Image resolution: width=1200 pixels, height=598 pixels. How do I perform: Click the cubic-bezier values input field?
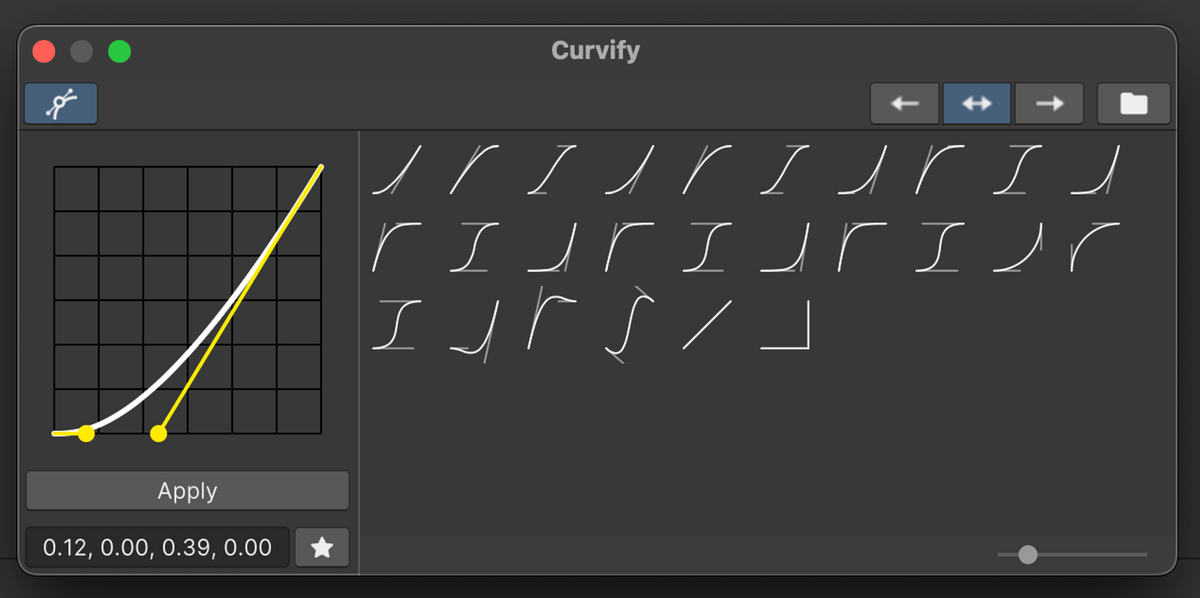tap(155, 547)
